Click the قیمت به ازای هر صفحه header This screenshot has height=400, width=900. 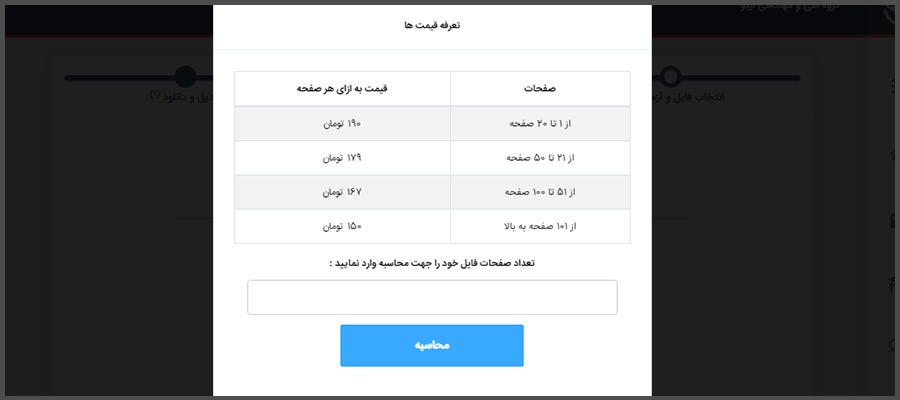point(342,89)
